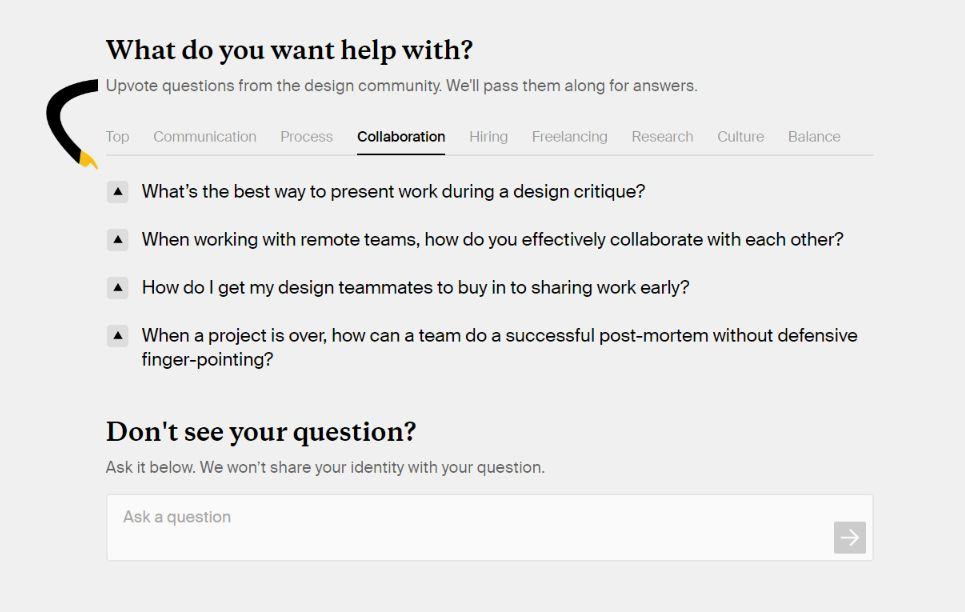Image resolution: width=965 pixels, height=612 pixels.
Task: Click the sharing work early question text
Action: point(415,288)
